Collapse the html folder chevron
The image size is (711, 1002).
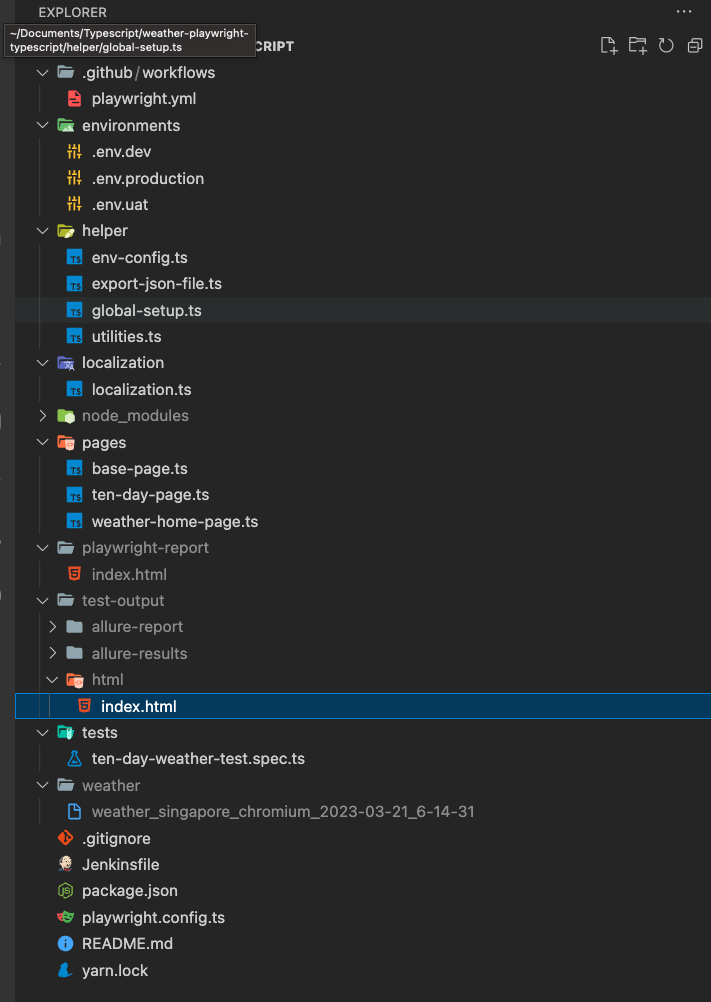tap(52, 680)
